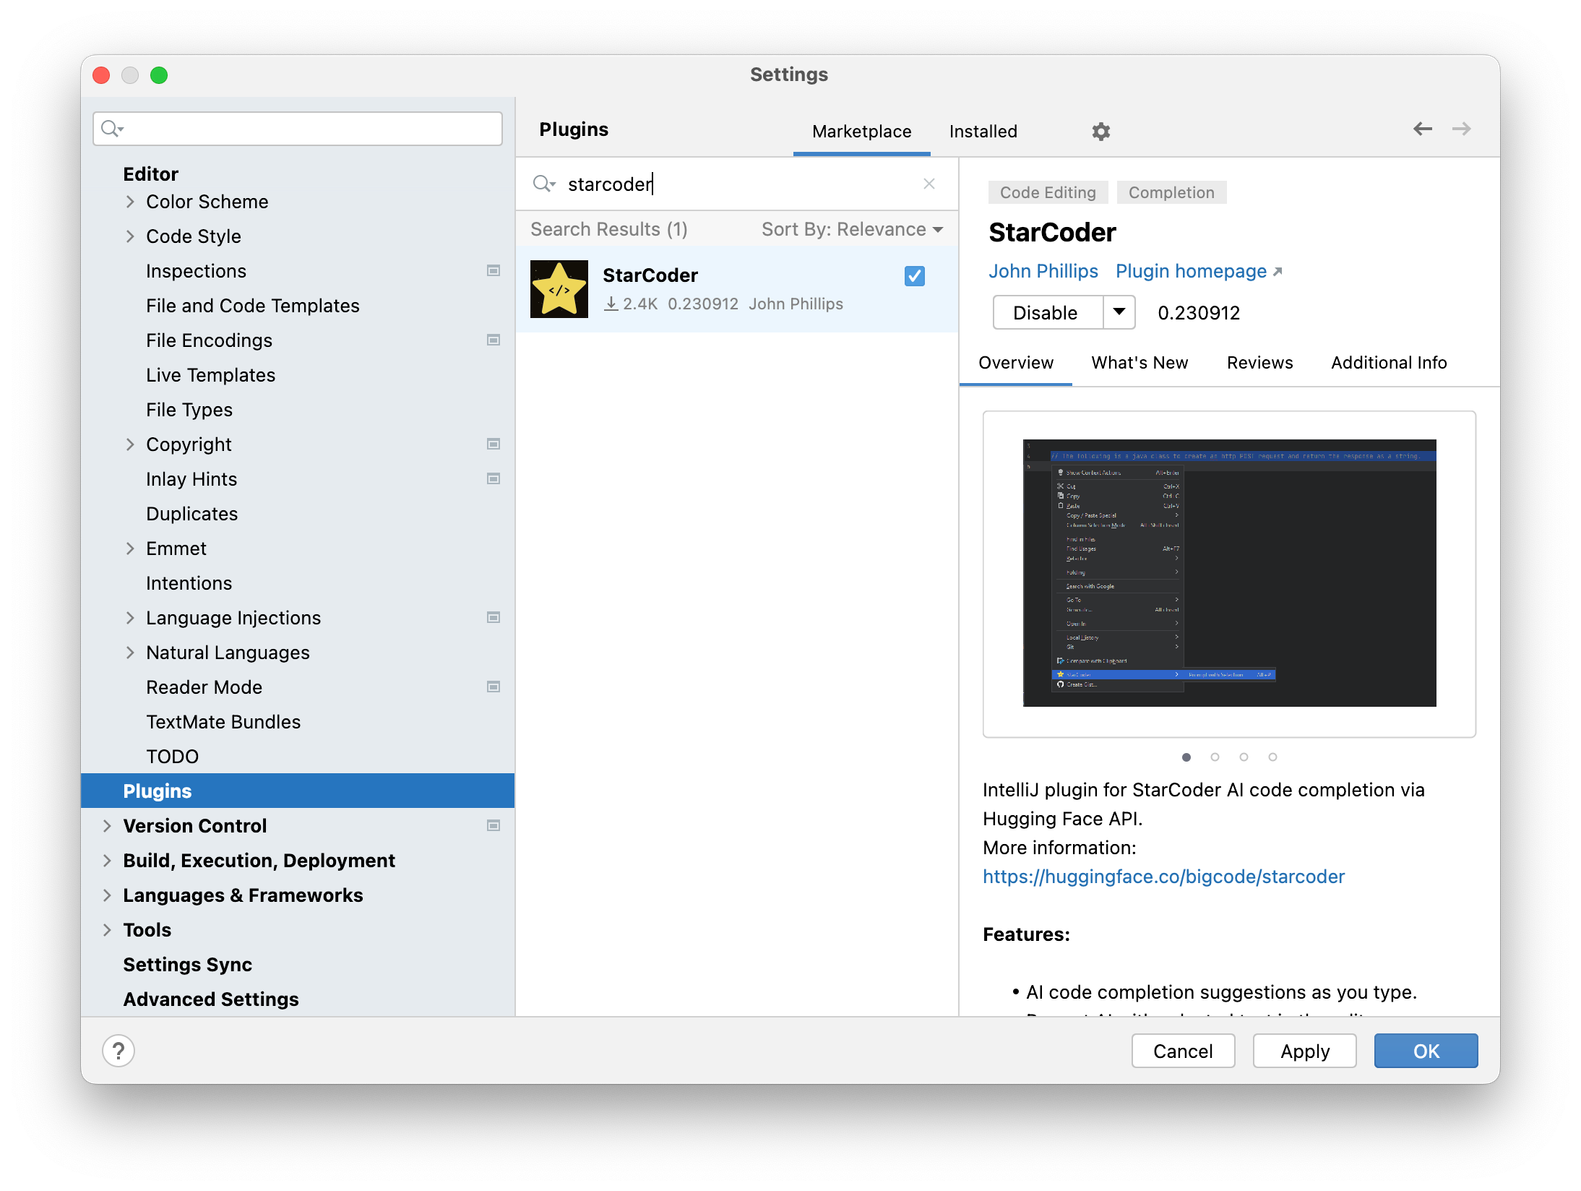Focus the settings search field
The image size is (1581, 1191).
click(x=298, y=129)
